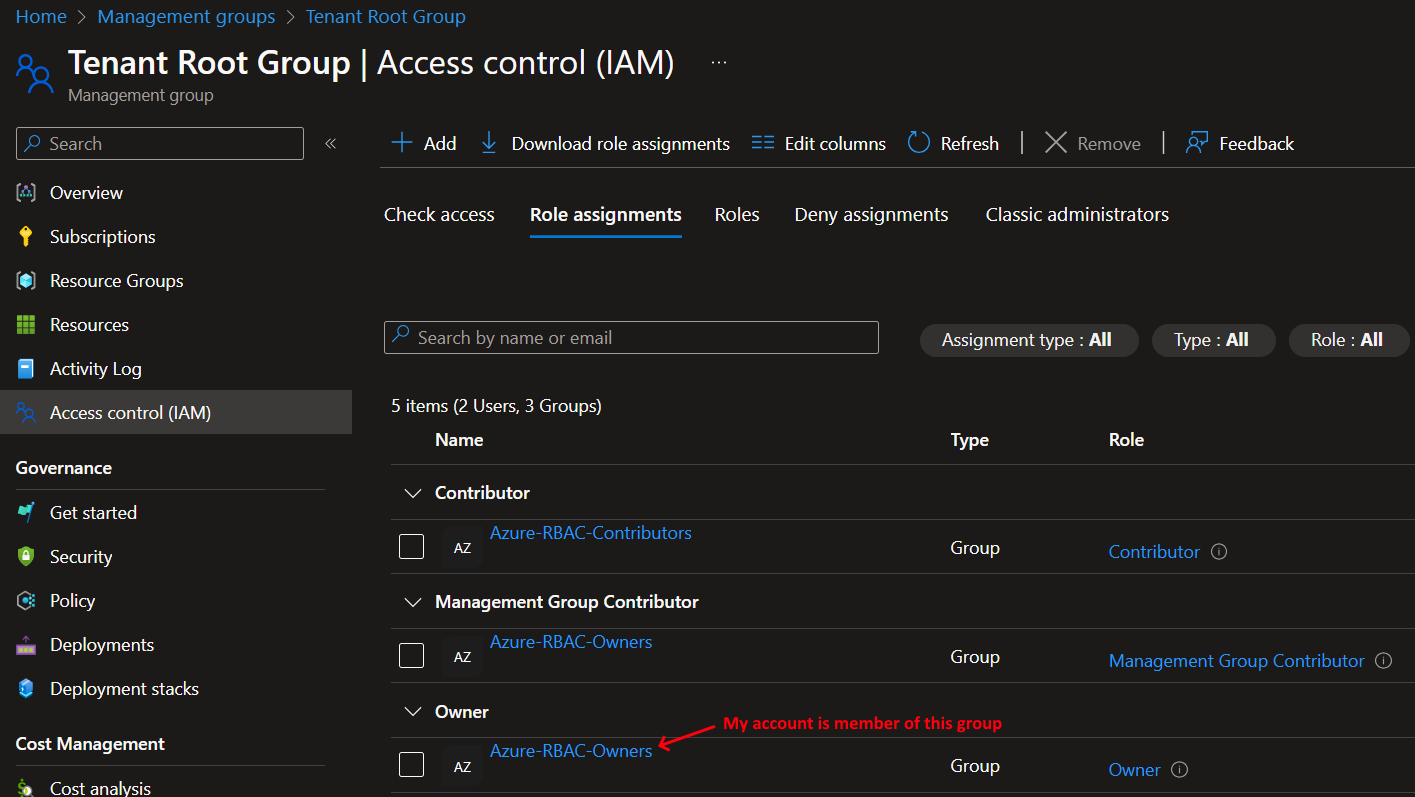The width and height of the screenshot is (1415, 797).
Task: Click the '5 items (2 Users, 3 Groups)' text
Action: (x=496, y=406)
